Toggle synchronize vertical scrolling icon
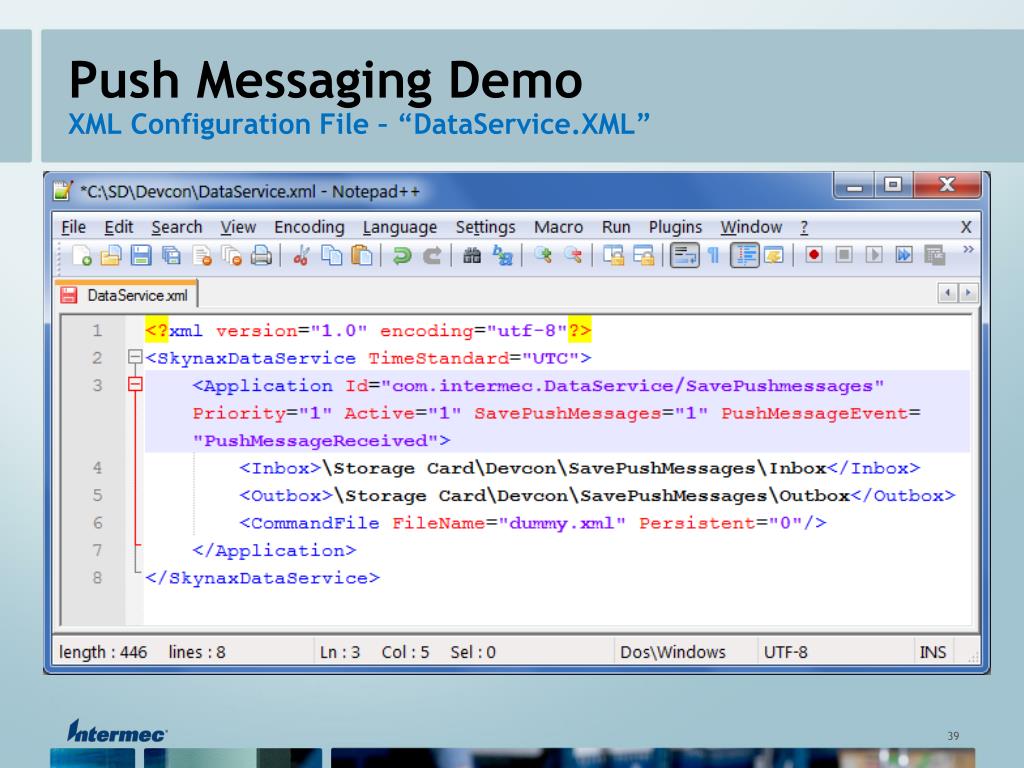 pos(613,255)
